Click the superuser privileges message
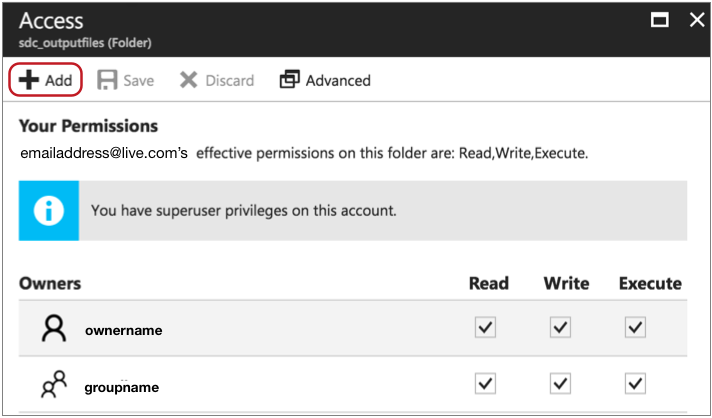 click(x=244, y=211)
